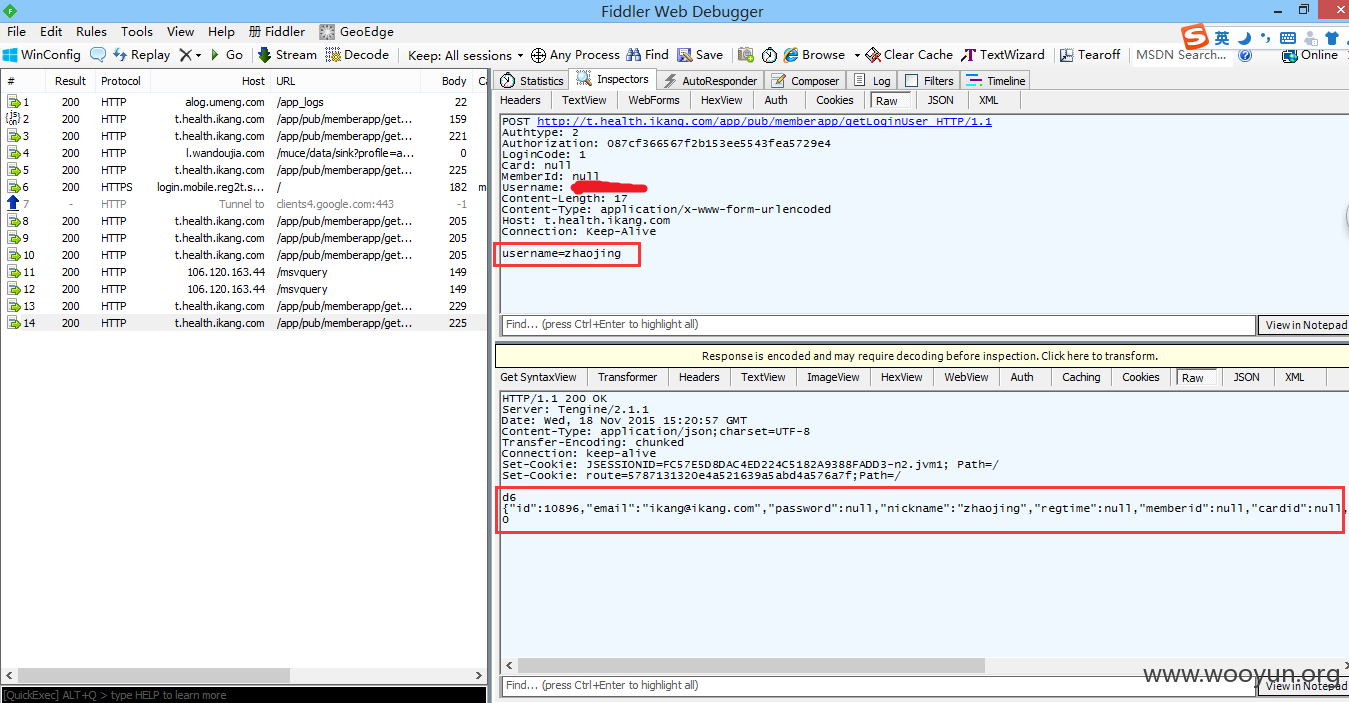Image resolution: width=1349 pixels, height=703 pixels.
Task: Select response ImageView tab
Action: click(x=833, y=377)
